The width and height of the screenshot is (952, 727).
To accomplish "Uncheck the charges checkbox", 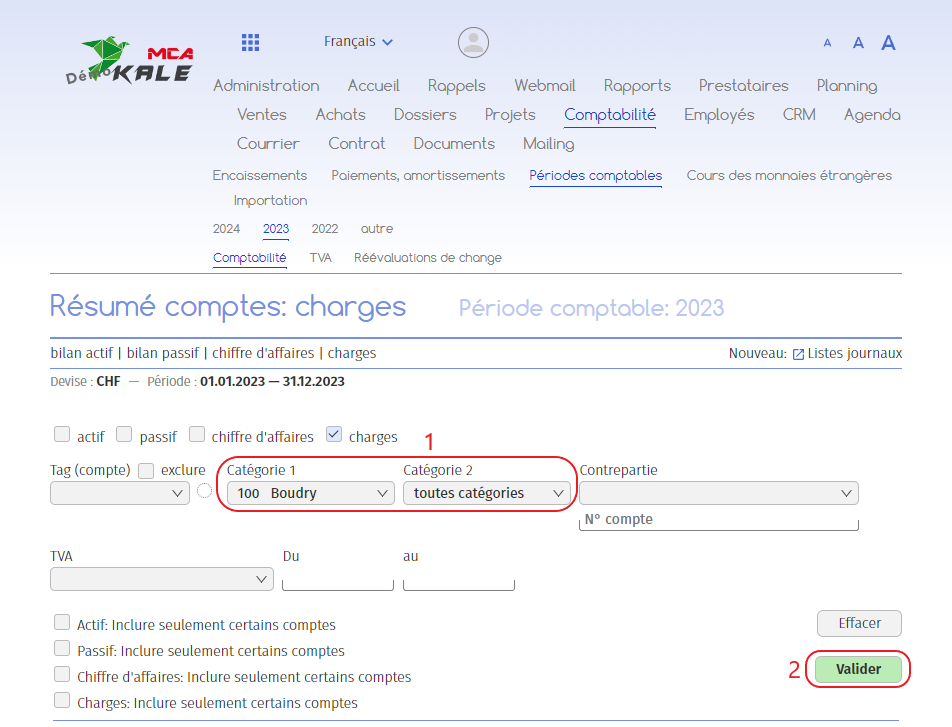I will pos(334,435).
